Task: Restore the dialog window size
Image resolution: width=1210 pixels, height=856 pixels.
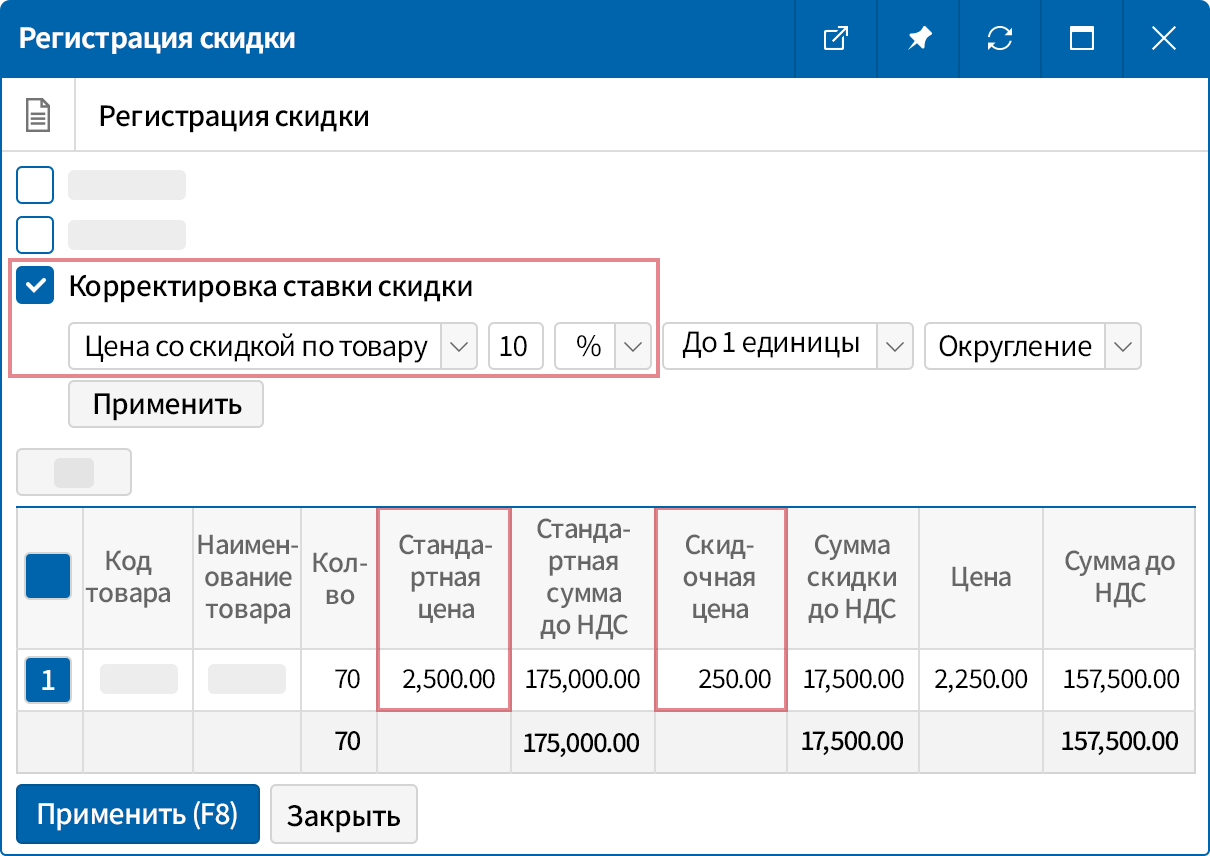Action: [x=1082, y=39]
